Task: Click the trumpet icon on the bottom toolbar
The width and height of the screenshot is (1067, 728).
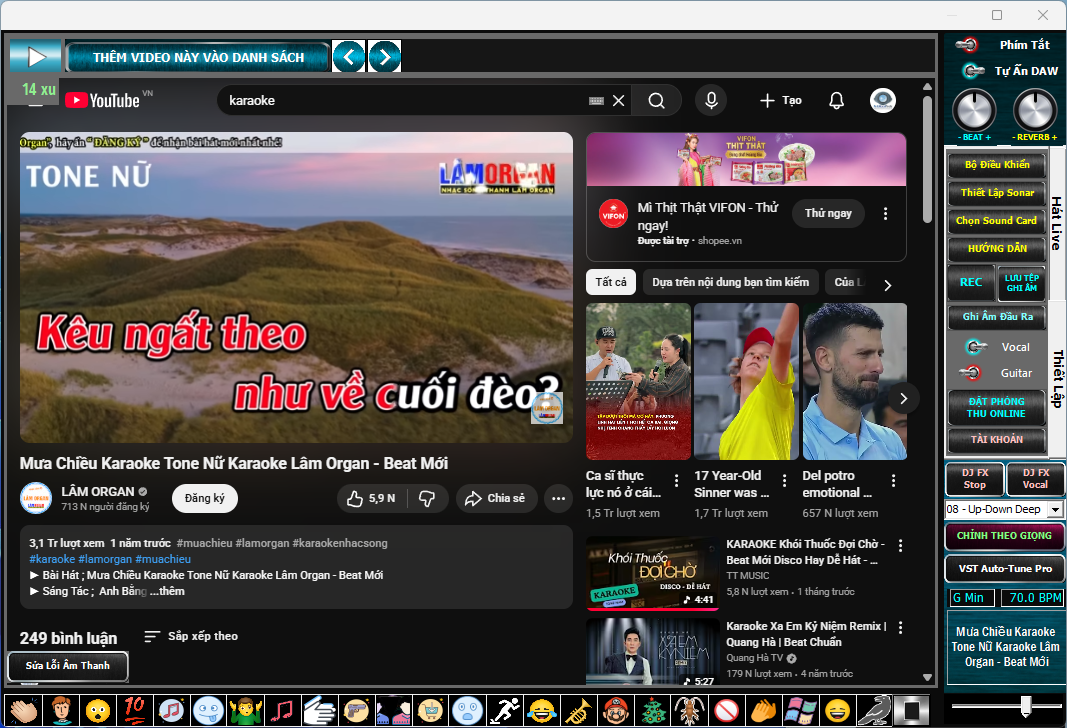Action: (577, 711)
